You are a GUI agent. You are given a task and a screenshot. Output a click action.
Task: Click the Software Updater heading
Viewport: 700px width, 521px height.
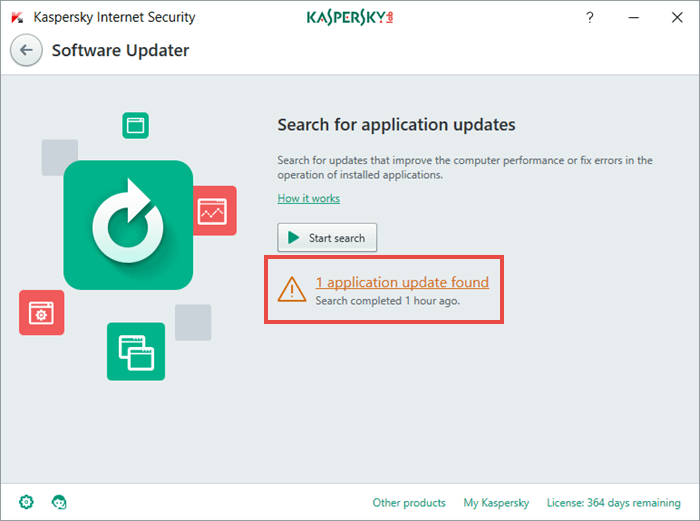121,50
